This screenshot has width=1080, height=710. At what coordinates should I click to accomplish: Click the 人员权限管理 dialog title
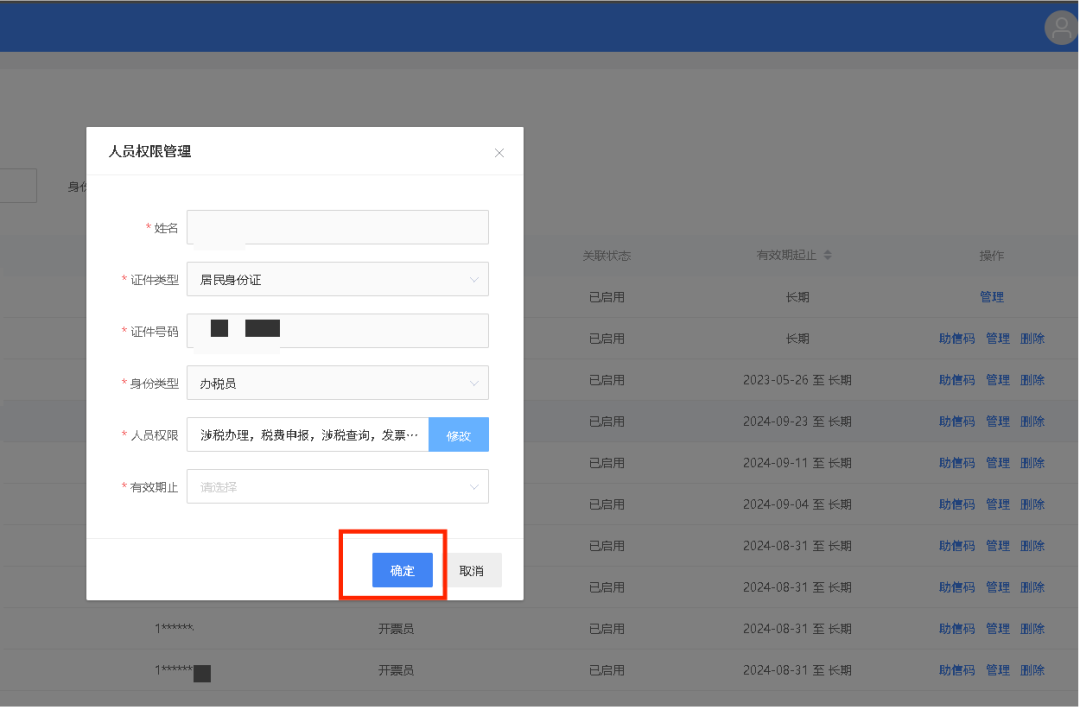(x=150, y=152)
